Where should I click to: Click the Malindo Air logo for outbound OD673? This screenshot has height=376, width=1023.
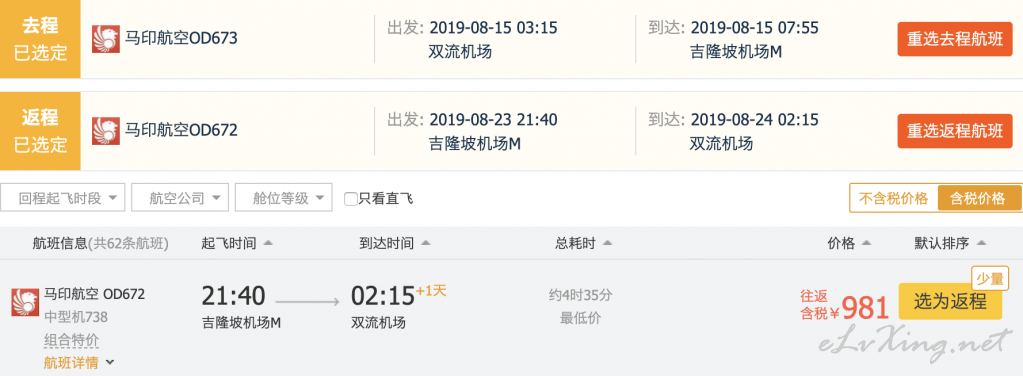click(x=106, y=39)
